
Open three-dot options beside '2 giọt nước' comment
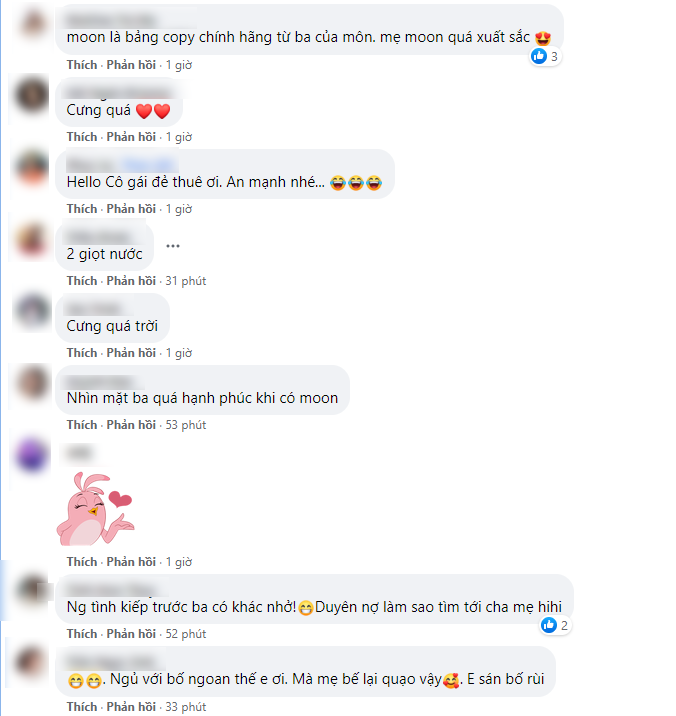tap(173, 246)
